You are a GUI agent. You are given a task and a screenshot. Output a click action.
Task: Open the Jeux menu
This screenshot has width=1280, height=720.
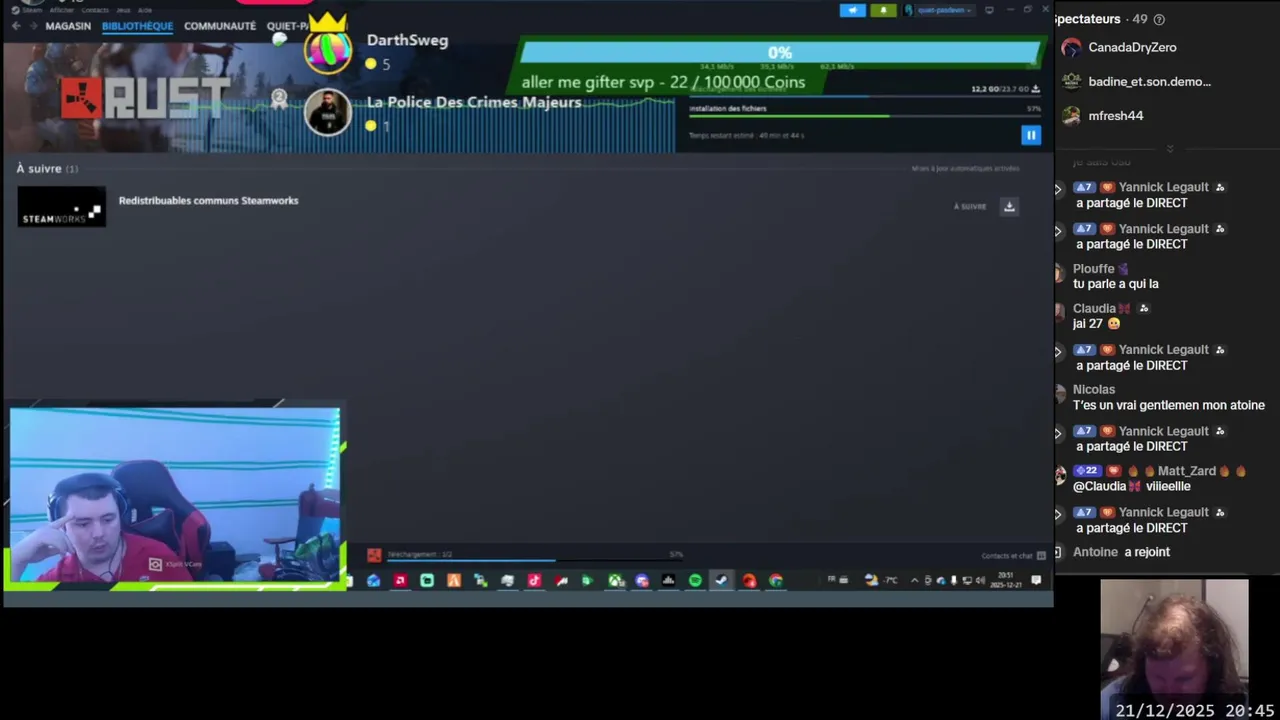tap(123, 10)
